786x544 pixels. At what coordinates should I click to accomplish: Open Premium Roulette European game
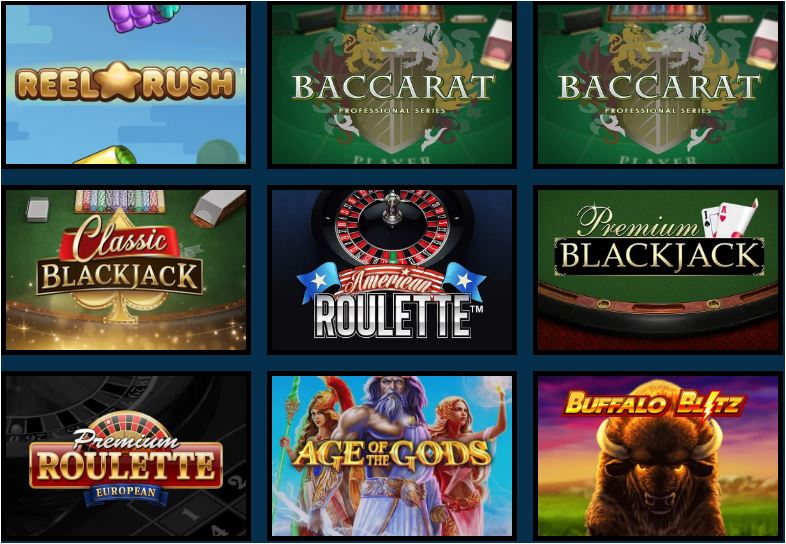pos(126,456)
